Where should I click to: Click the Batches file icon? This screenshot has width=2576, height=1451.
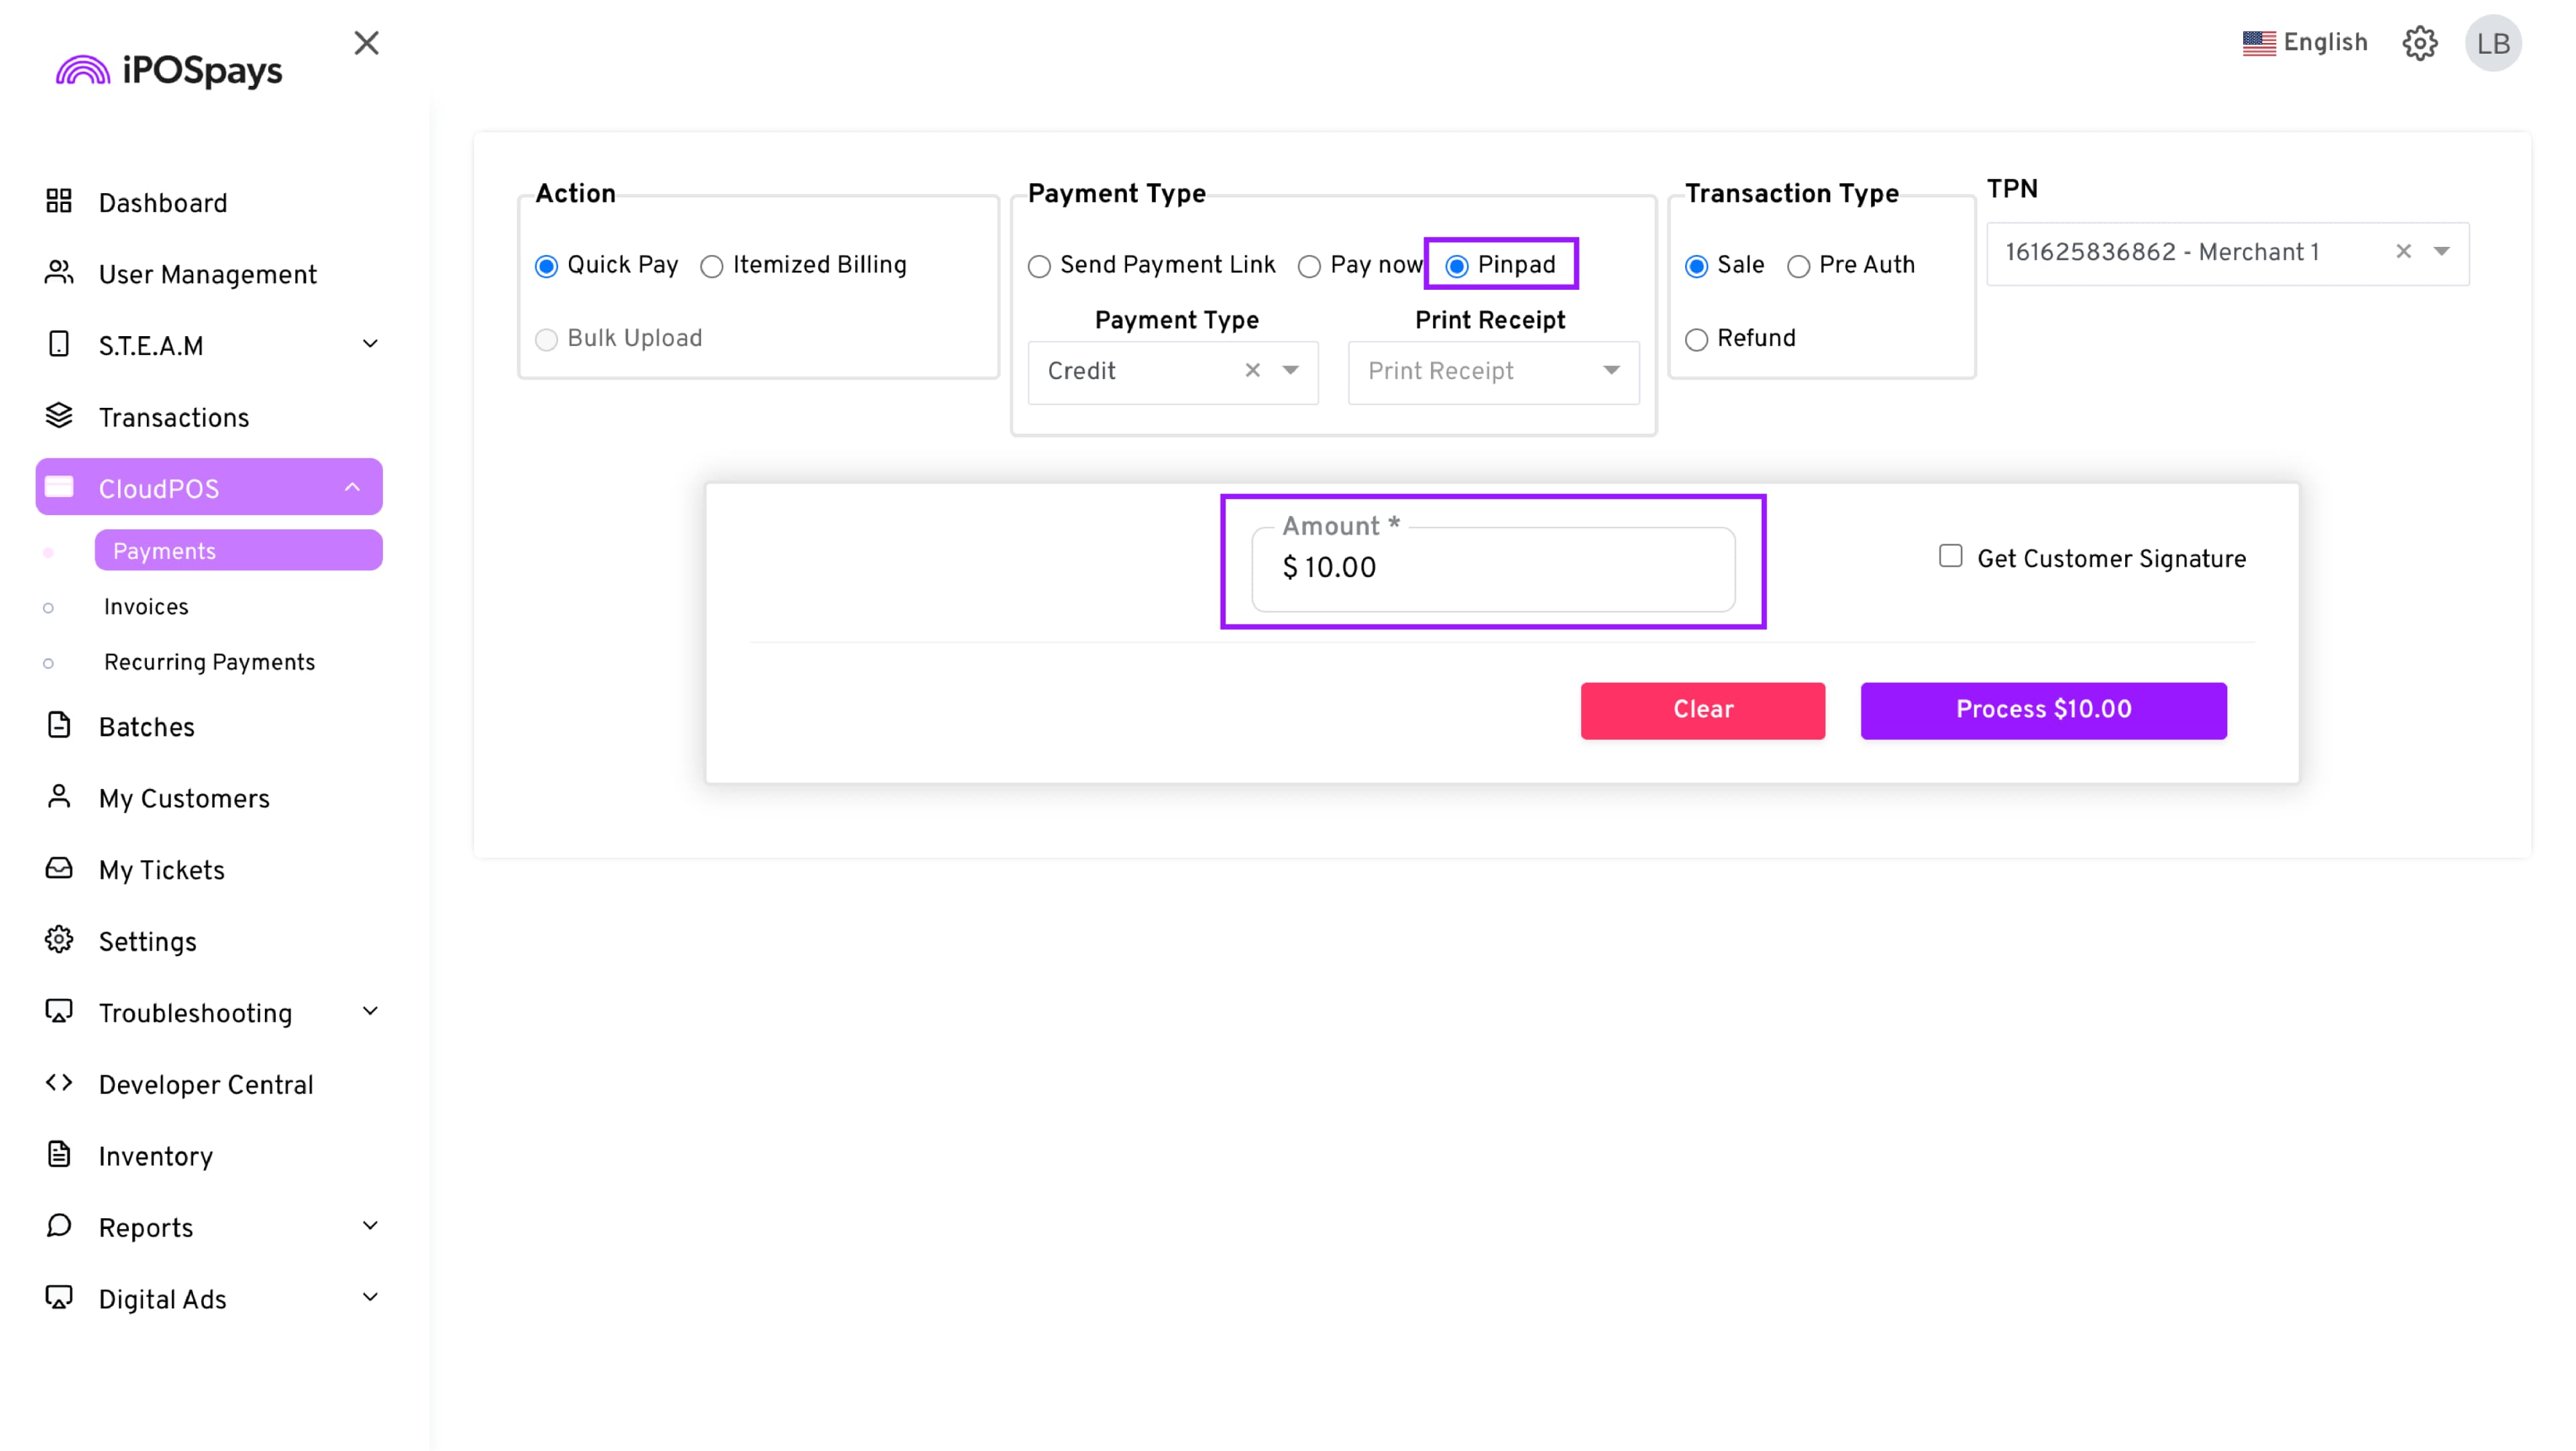tap(59, 725)
